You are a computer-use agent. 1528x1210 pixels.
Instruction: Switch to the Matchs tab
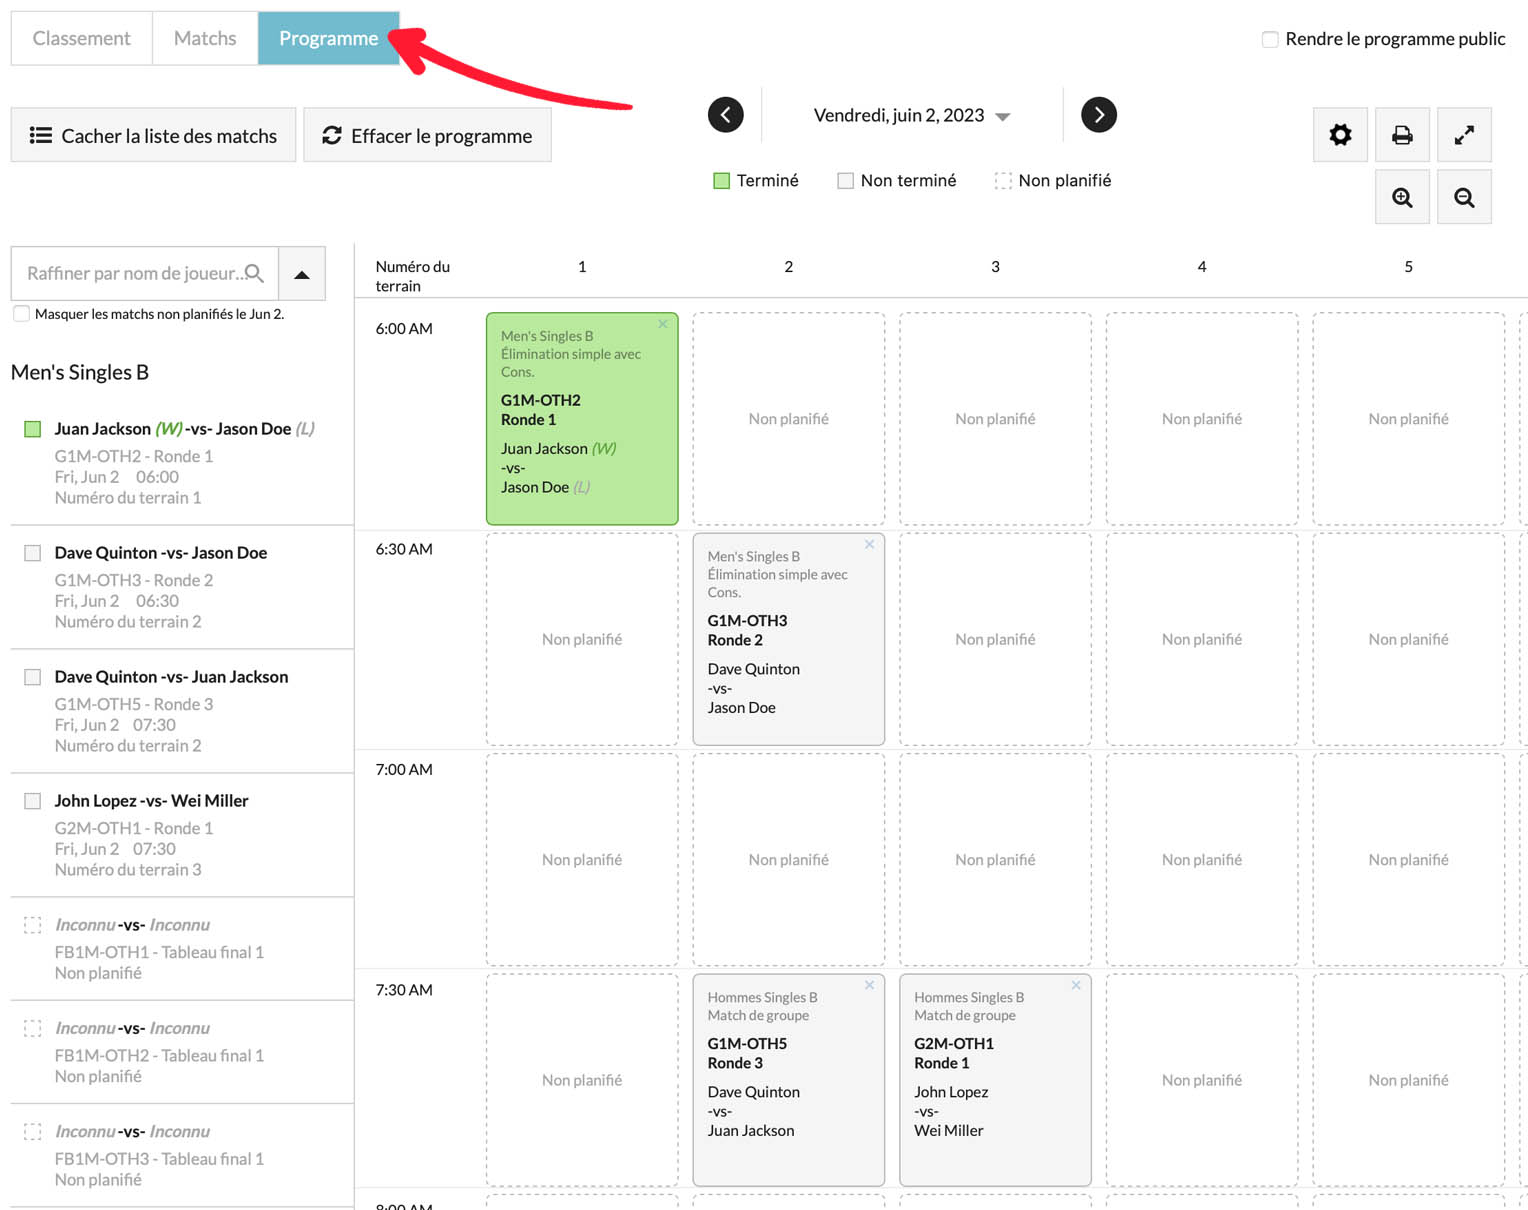coord(205,38)
